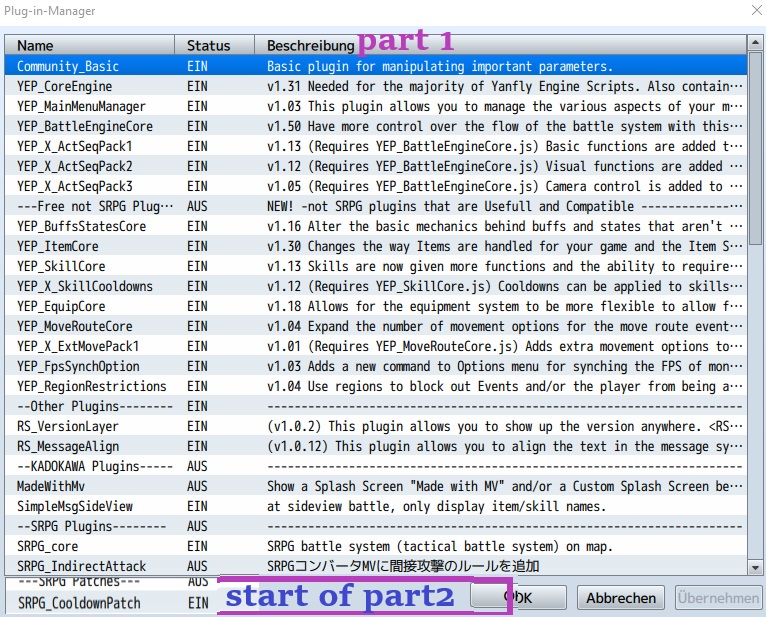Select the YEP_BuffsStatesCore plugin
The image size is (766, 617).
[376, 226]
